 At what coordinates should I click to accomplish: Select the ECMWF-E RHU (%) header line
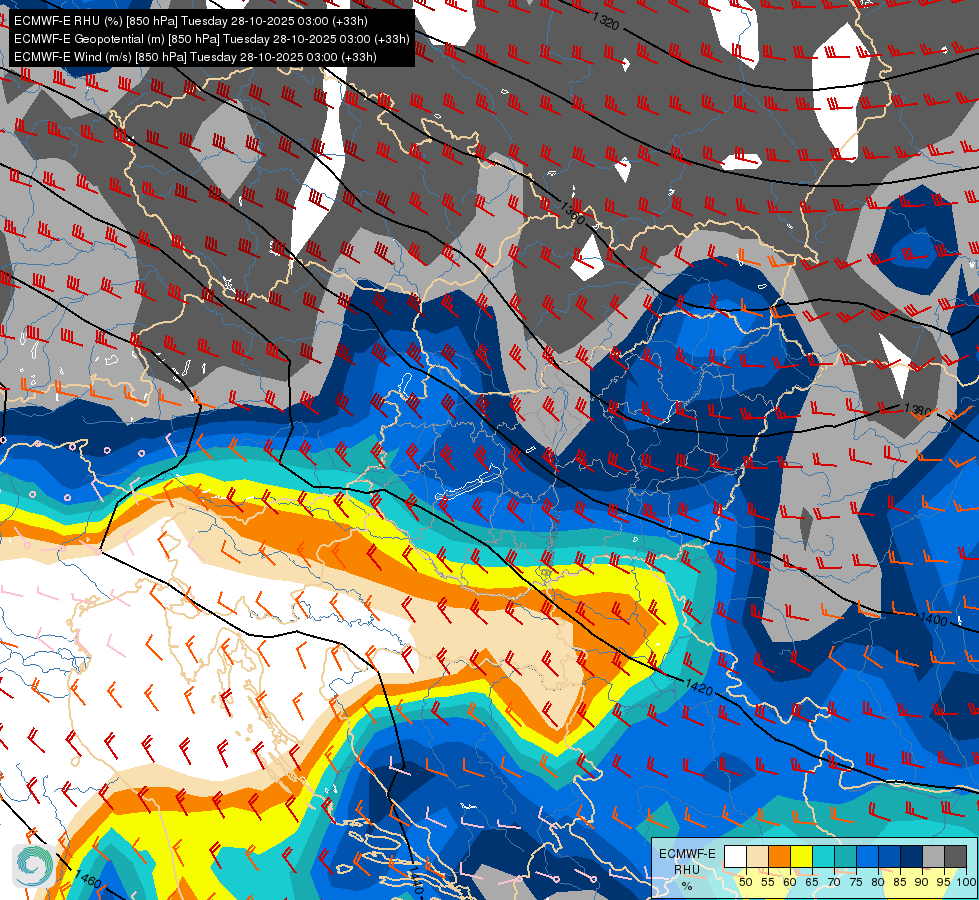[190, 21]
